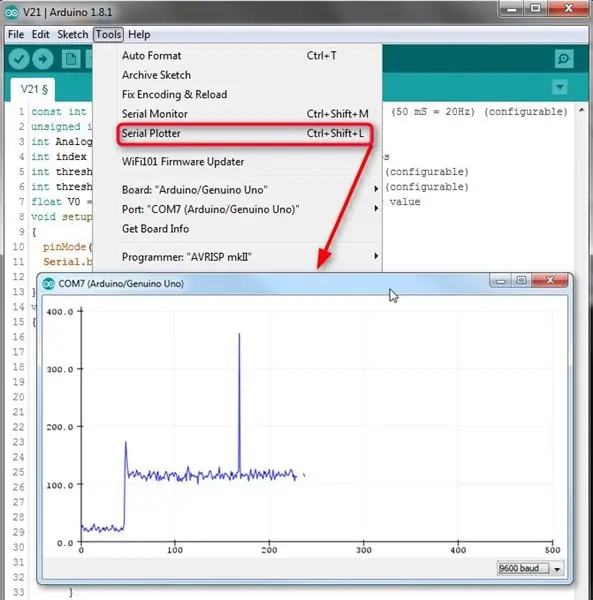The width and height of the screenshot is (593, 600).
Task: Click the Arduino logo in main title bar
Action: [11, 13]
